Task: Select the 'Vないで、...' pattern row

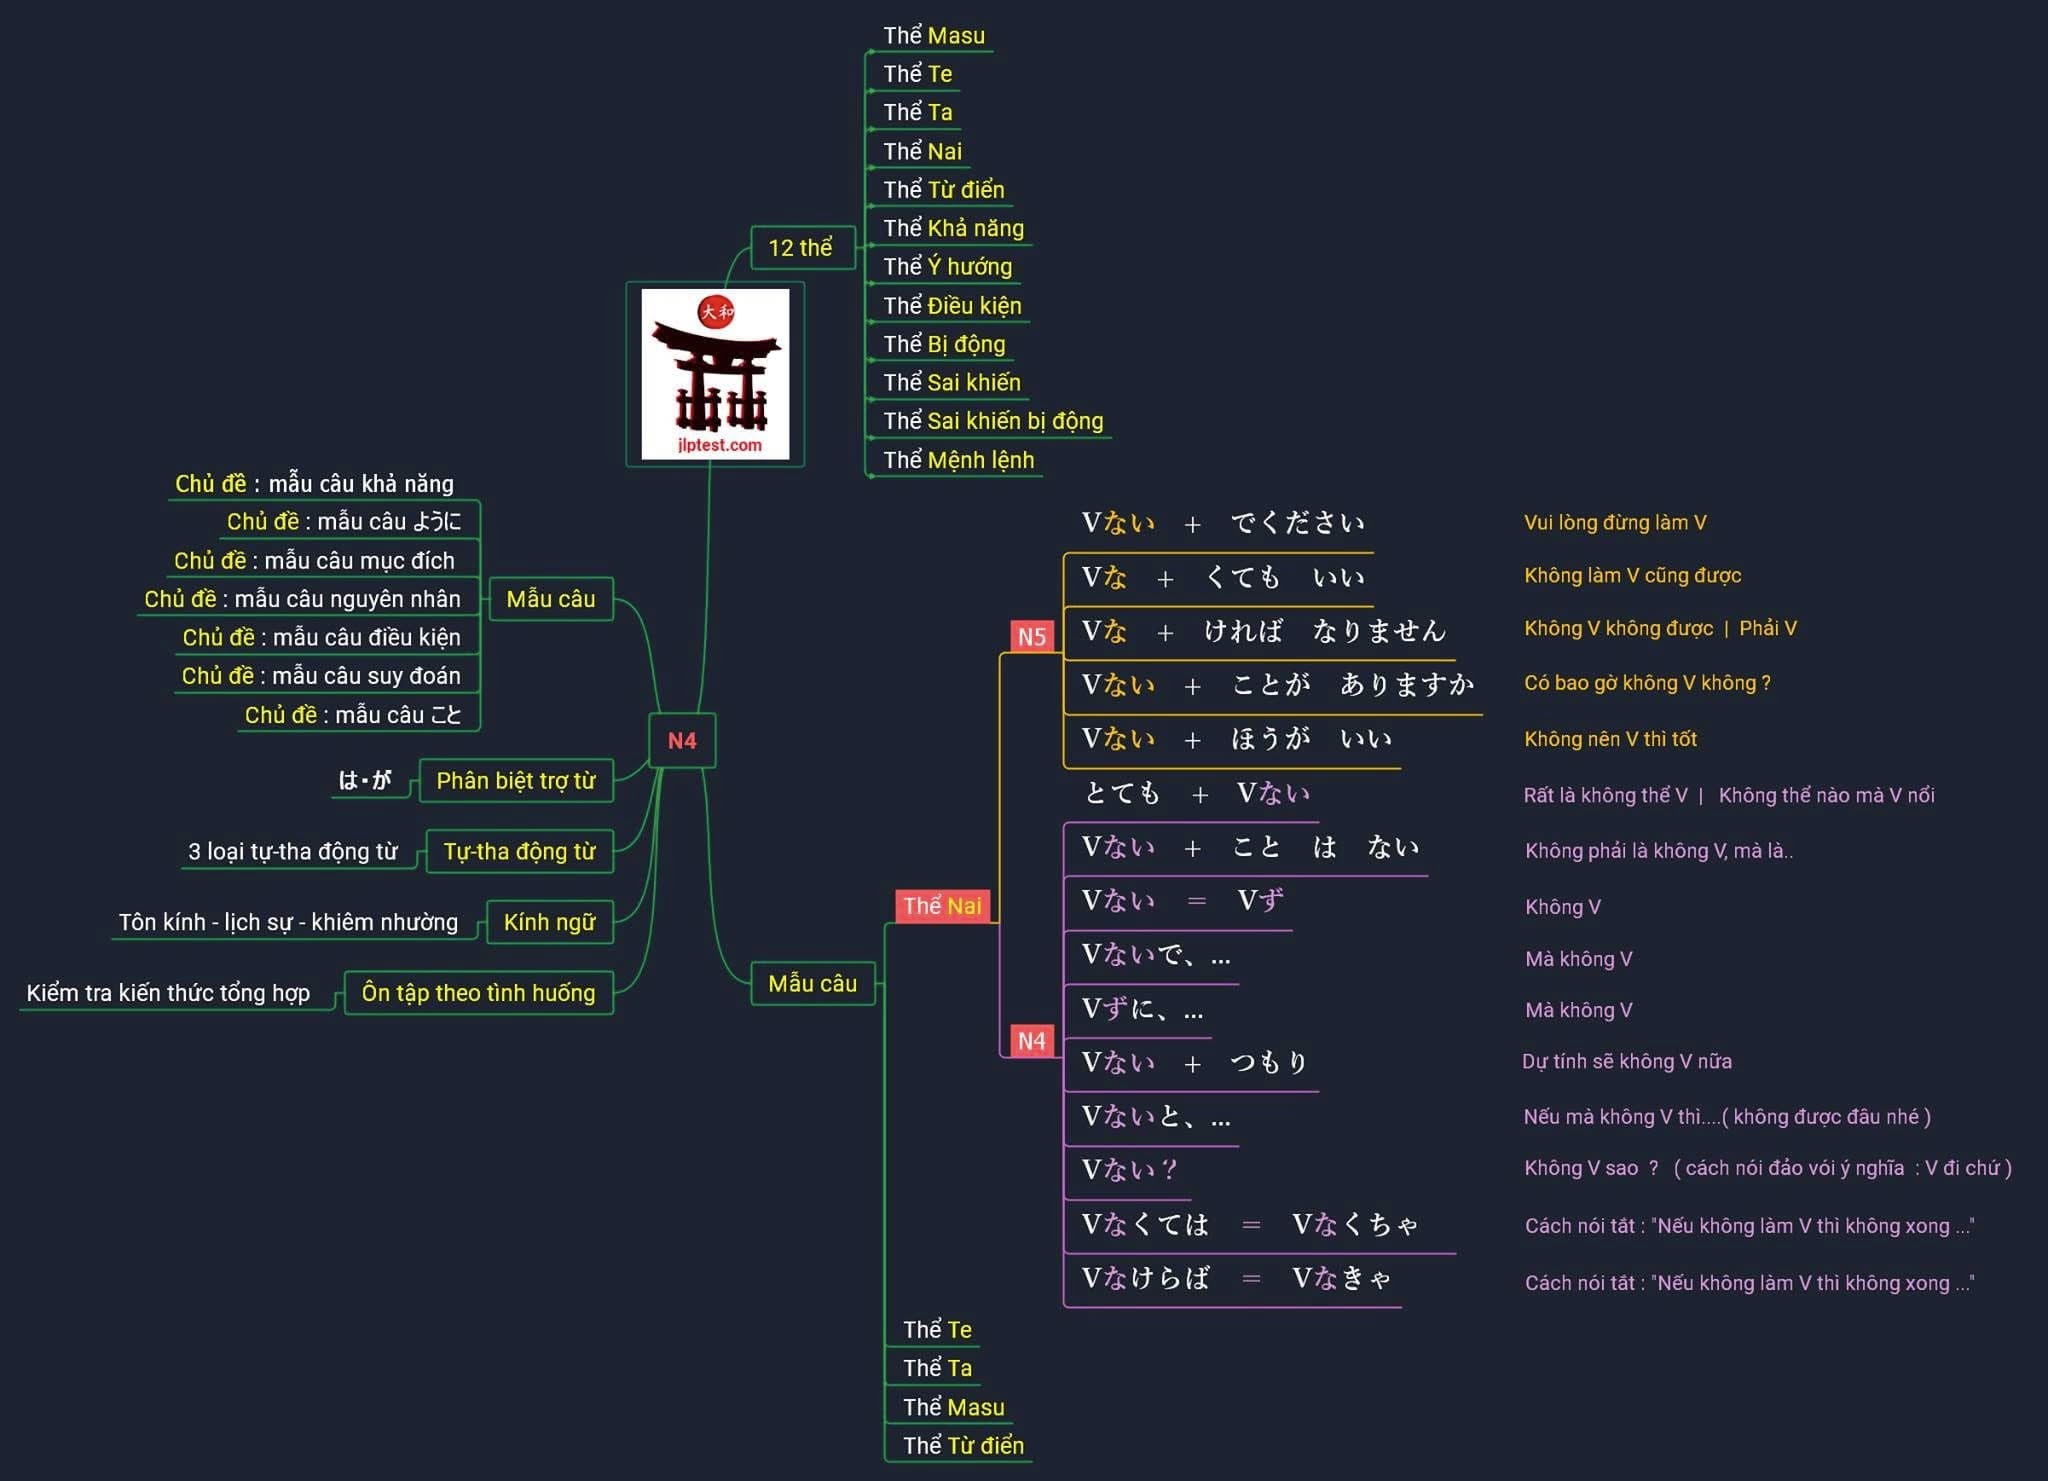Action: click(1155, 955)
